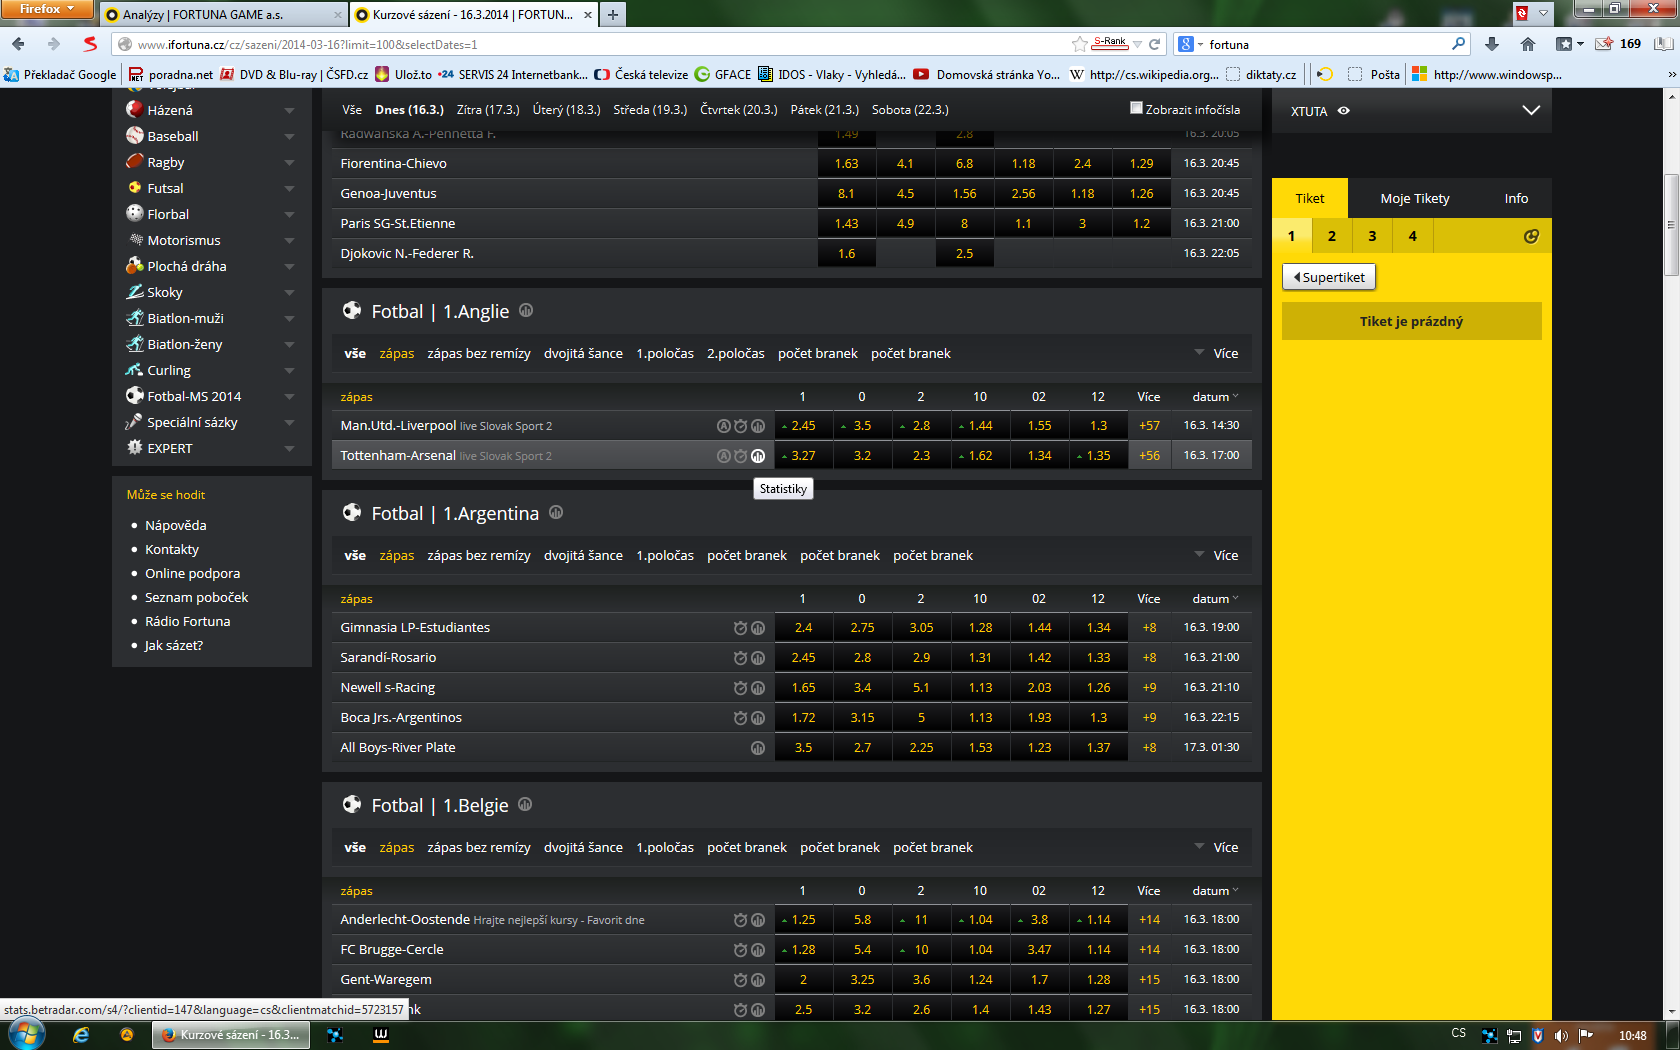This screenshot has width=1680, height=1050.
Task: Select the Sobota (22.3.) date filter
Action: click(910, 110)
